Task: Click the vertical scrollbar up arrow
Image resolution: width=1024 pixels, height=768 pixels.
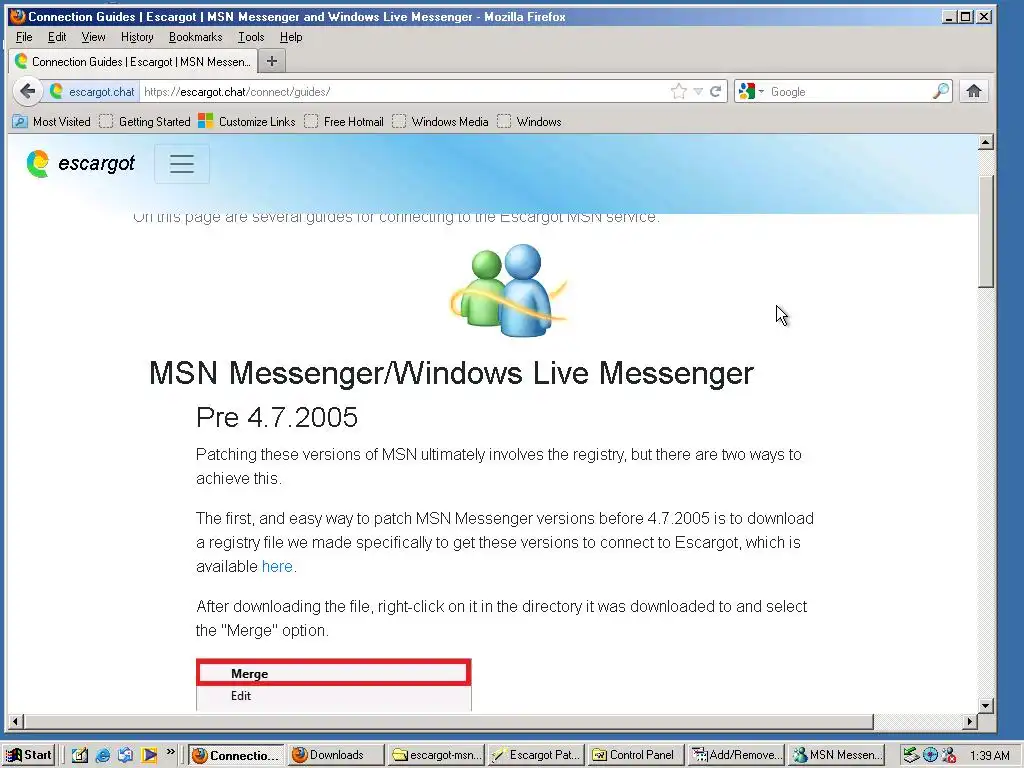Action: click(985, 142)
